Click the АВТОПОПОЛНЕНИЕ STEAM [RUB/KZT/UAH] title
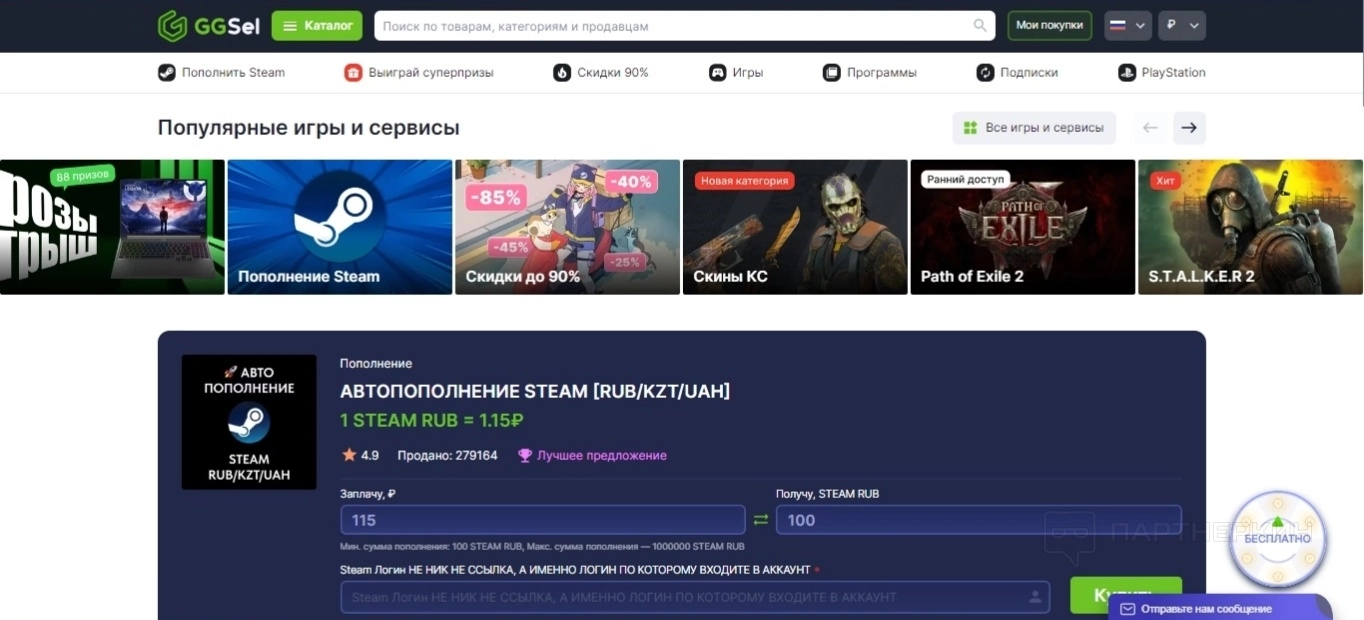This screenshot has width=1364, height=620. [535, 391]
